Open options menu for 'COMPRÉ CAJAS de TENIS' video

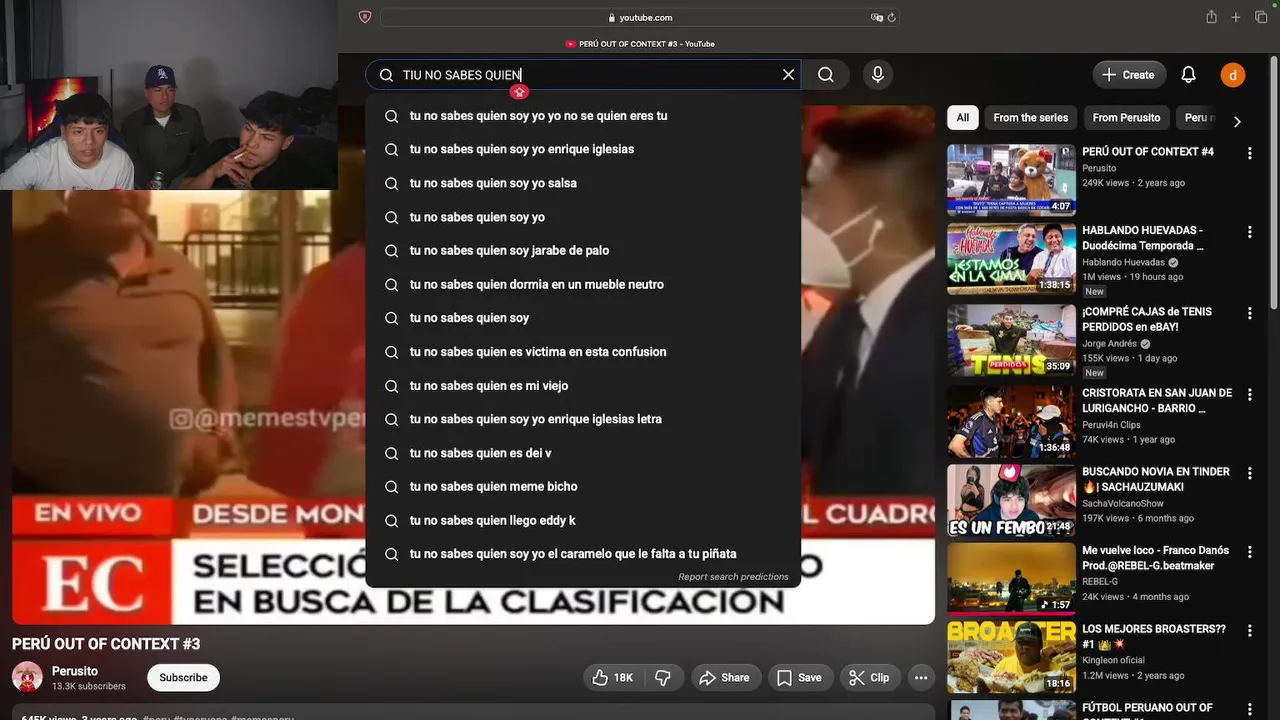click(1249, 313)
